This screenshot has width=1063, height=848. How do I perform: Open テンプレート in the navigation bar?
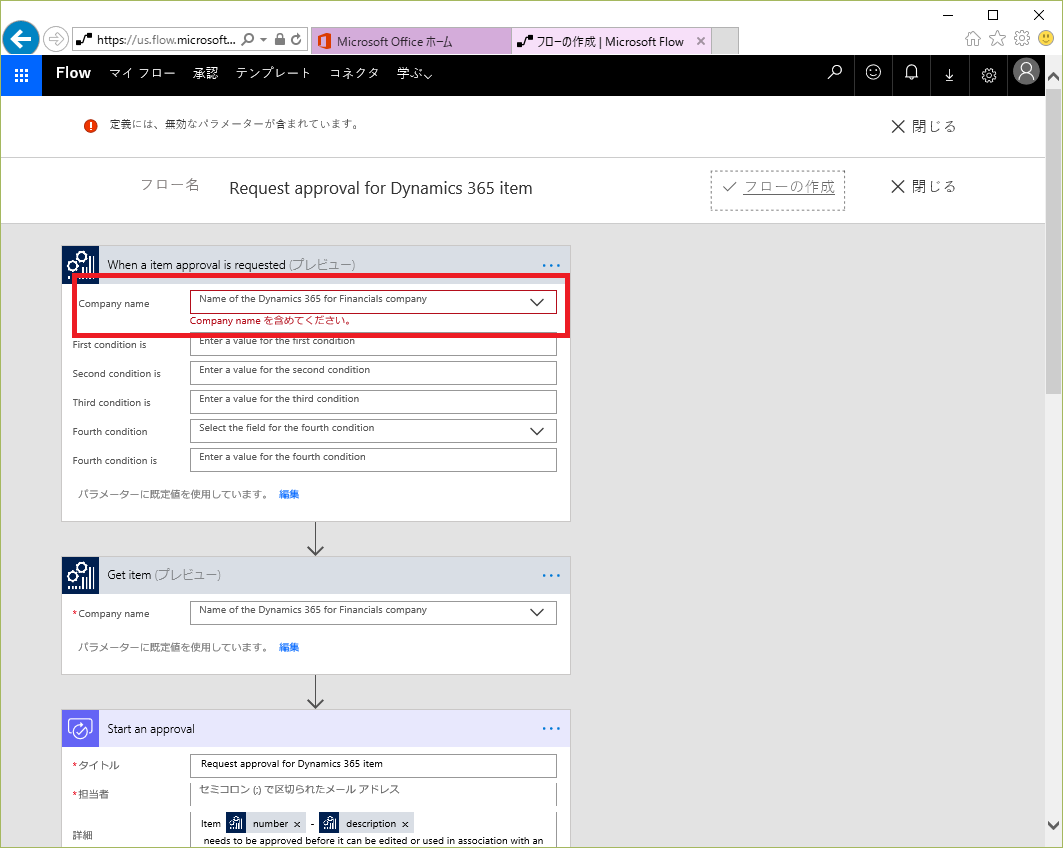[x=273, y=73]
